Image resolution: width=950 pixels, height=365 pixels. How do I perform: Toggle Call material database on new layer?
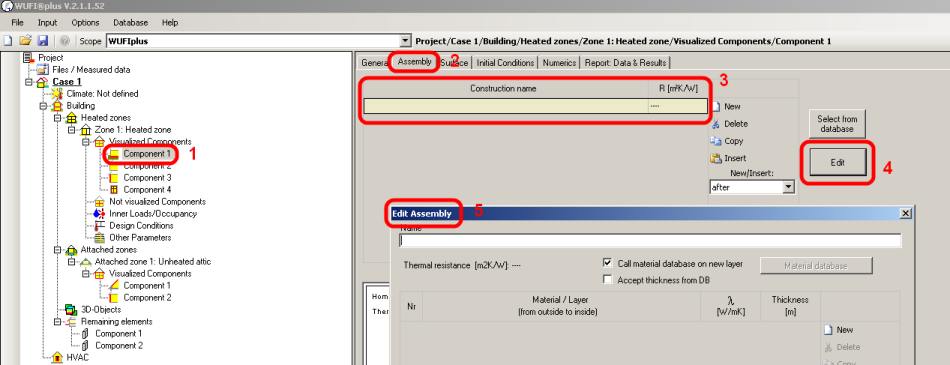(608, 264)
